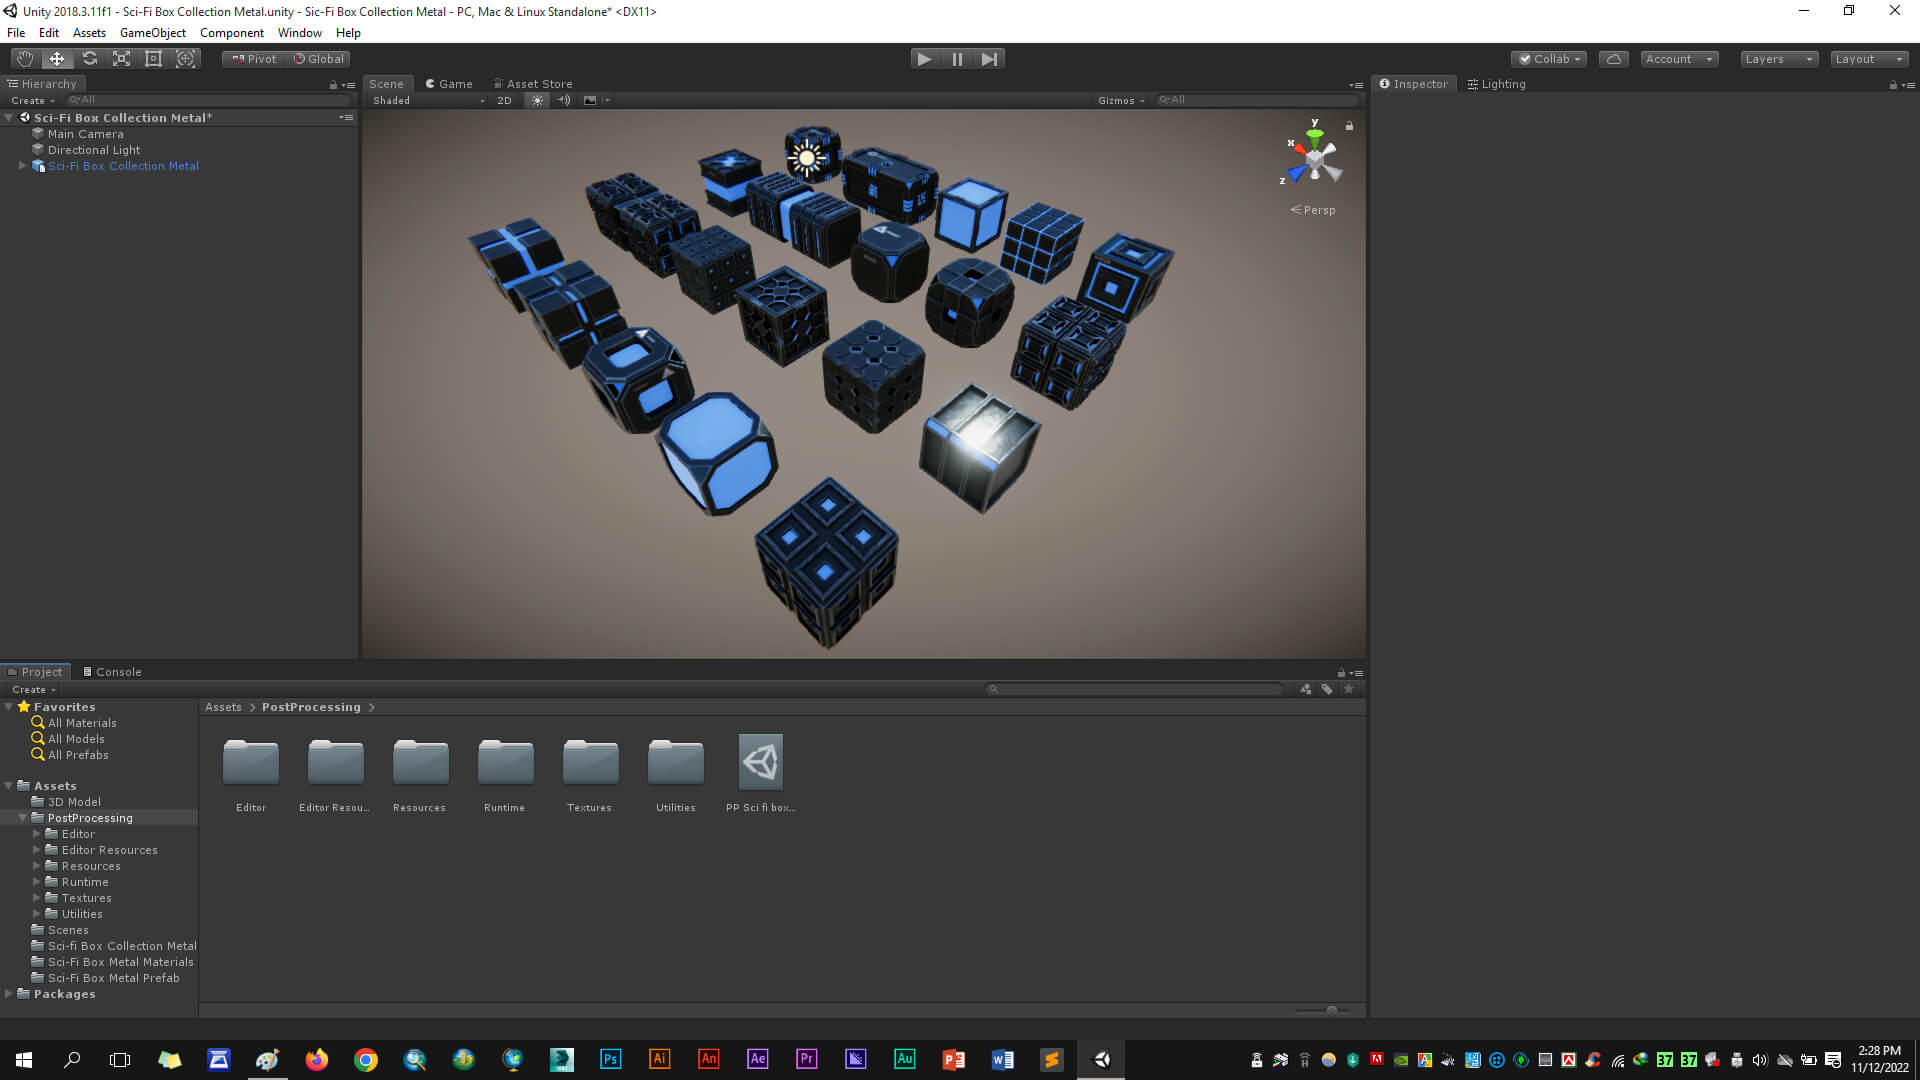Open the Shaded draw mode dropdown
1920x1080 pixels.
click(428, 100)
